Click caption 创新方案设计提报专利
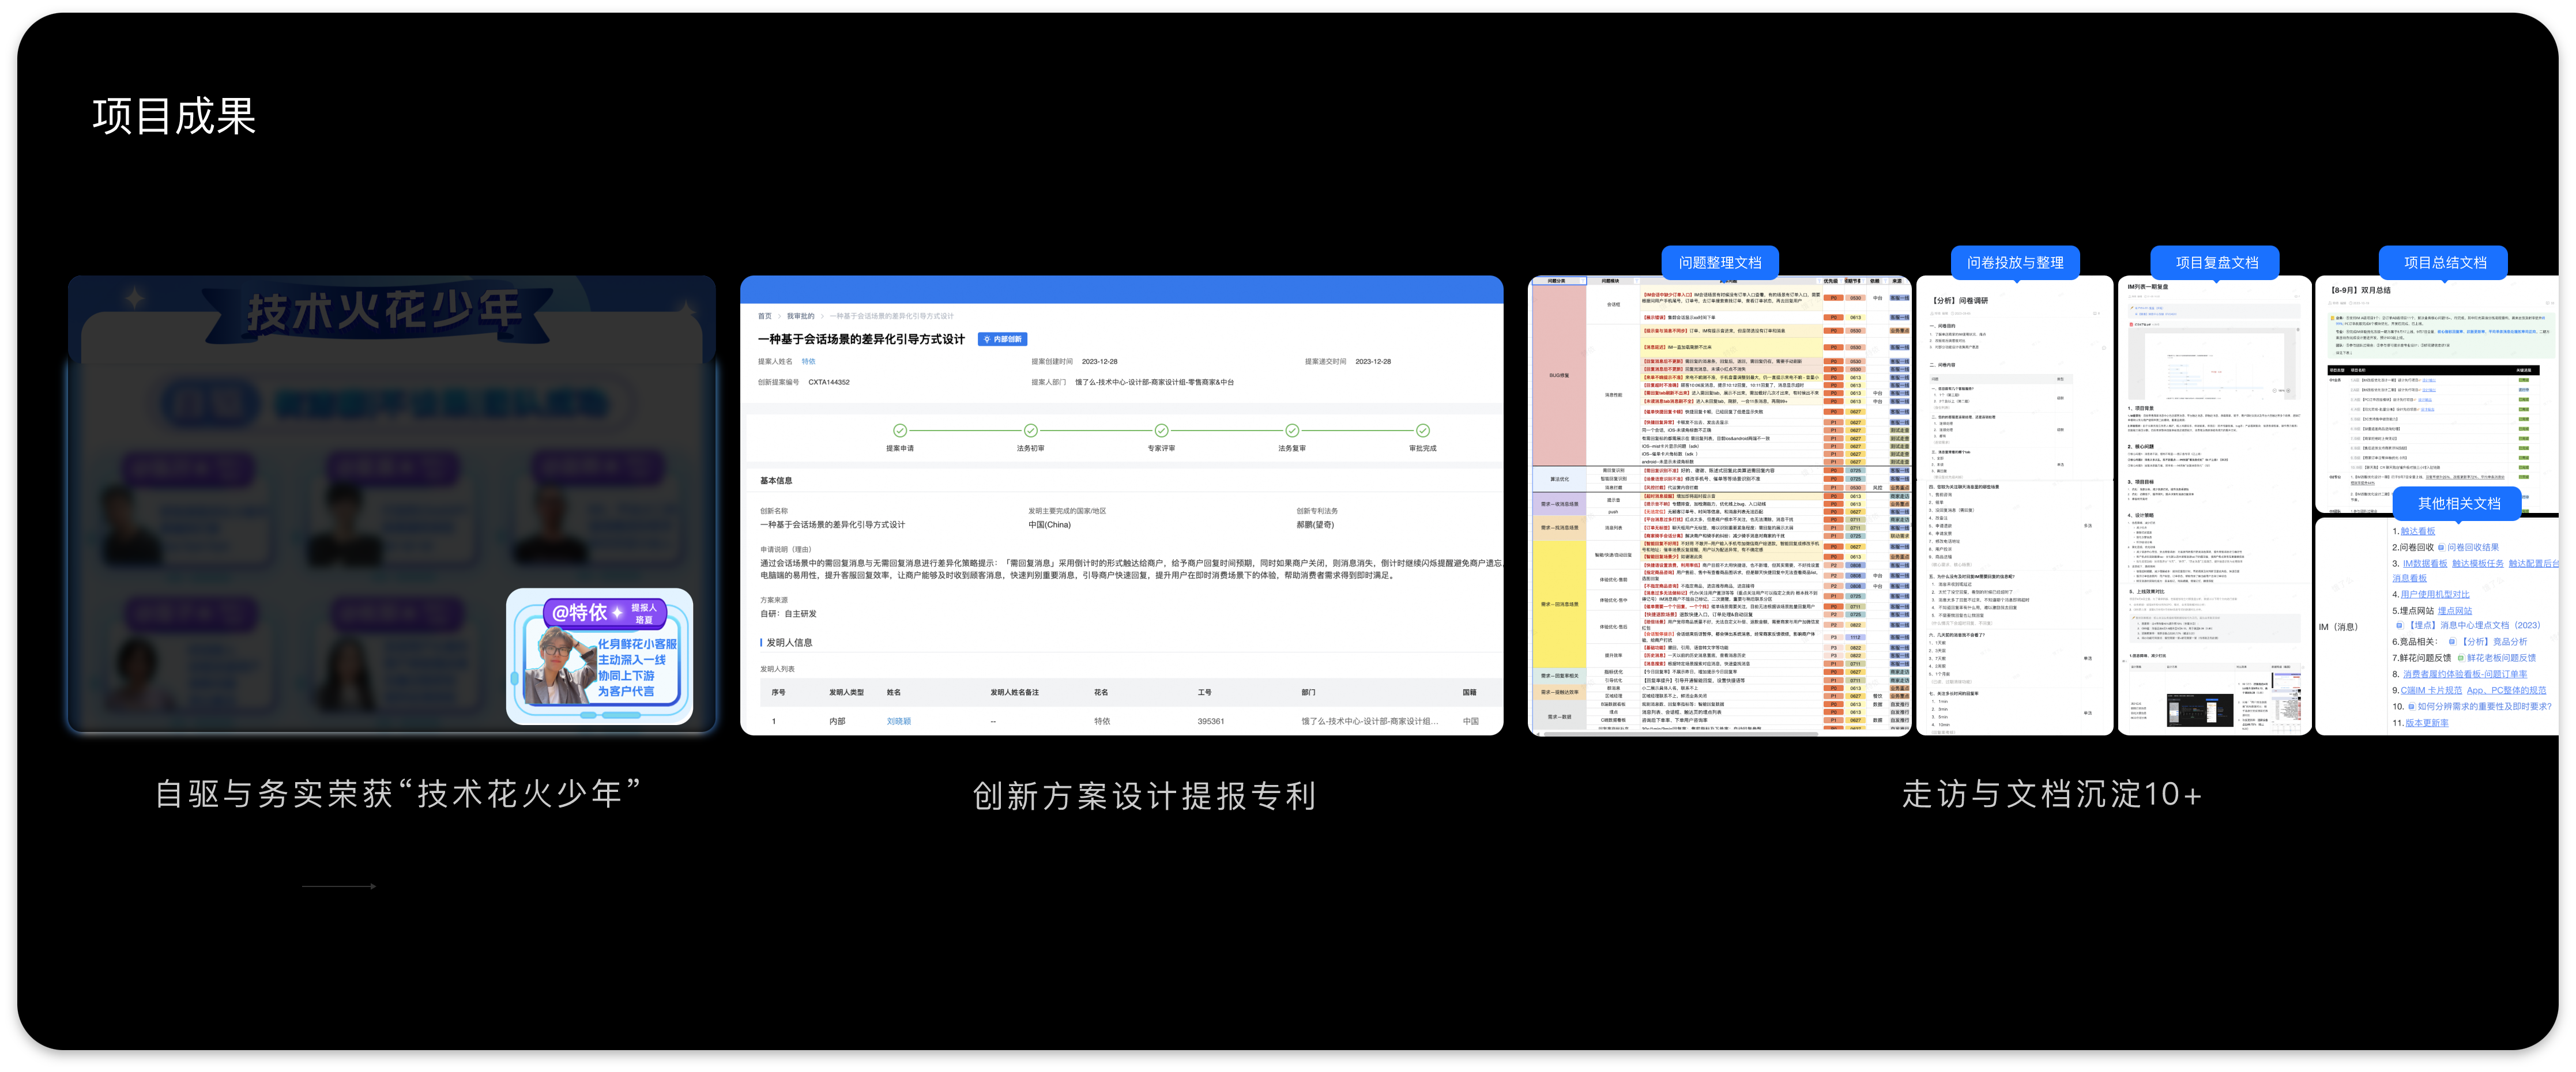This screenshot has height=1072, width=2576. click(x=1144, y=796)
